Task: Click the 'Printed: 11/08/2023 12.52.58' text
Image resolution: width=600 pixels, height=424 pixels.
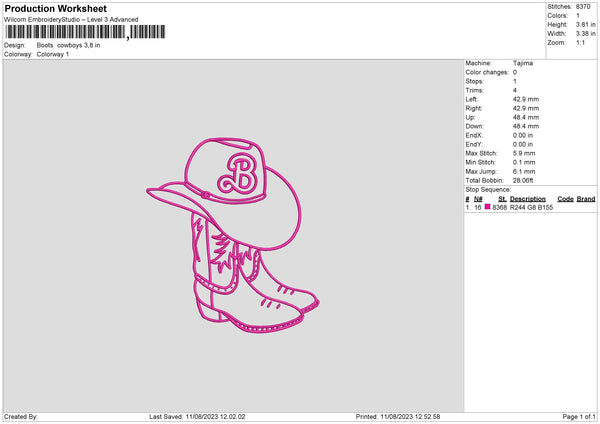Action: tap(398, 416)
